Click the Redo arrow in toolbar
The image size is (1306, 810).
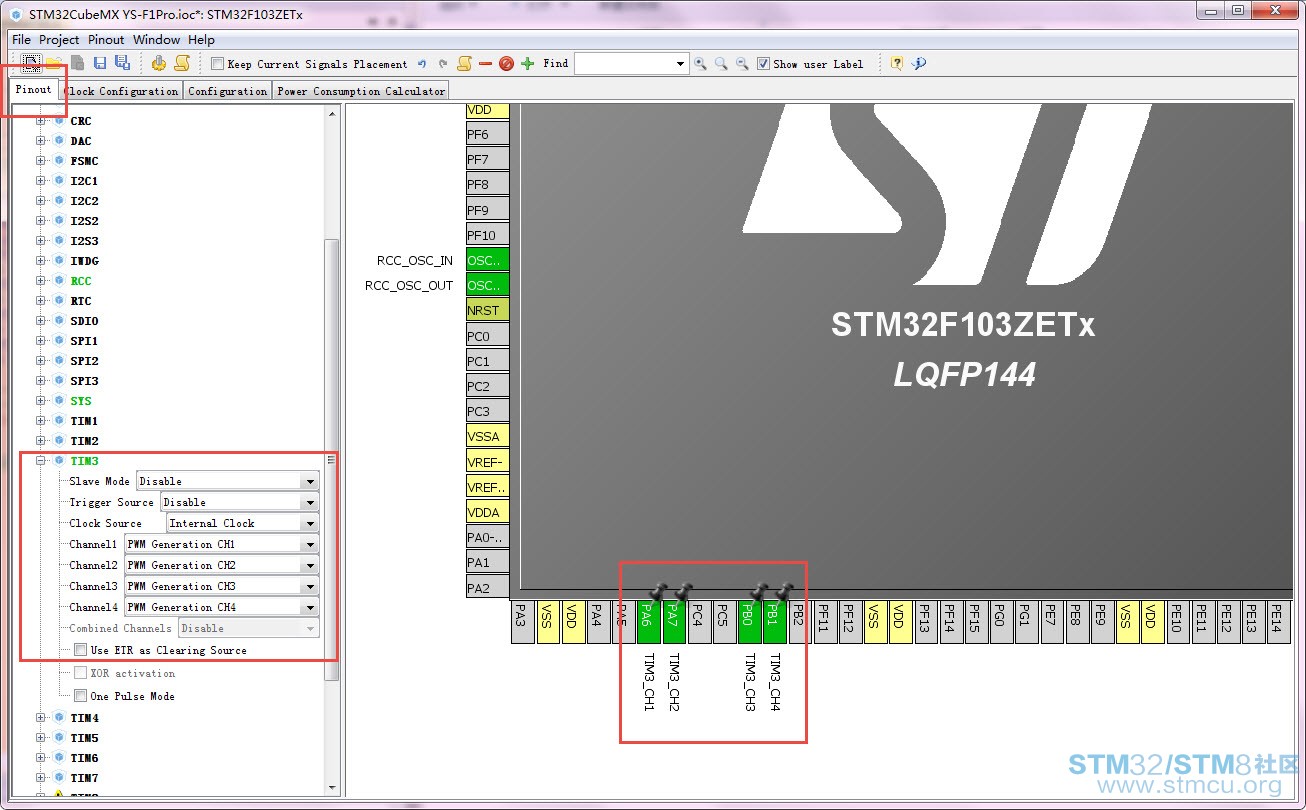(x=443, y=64)
